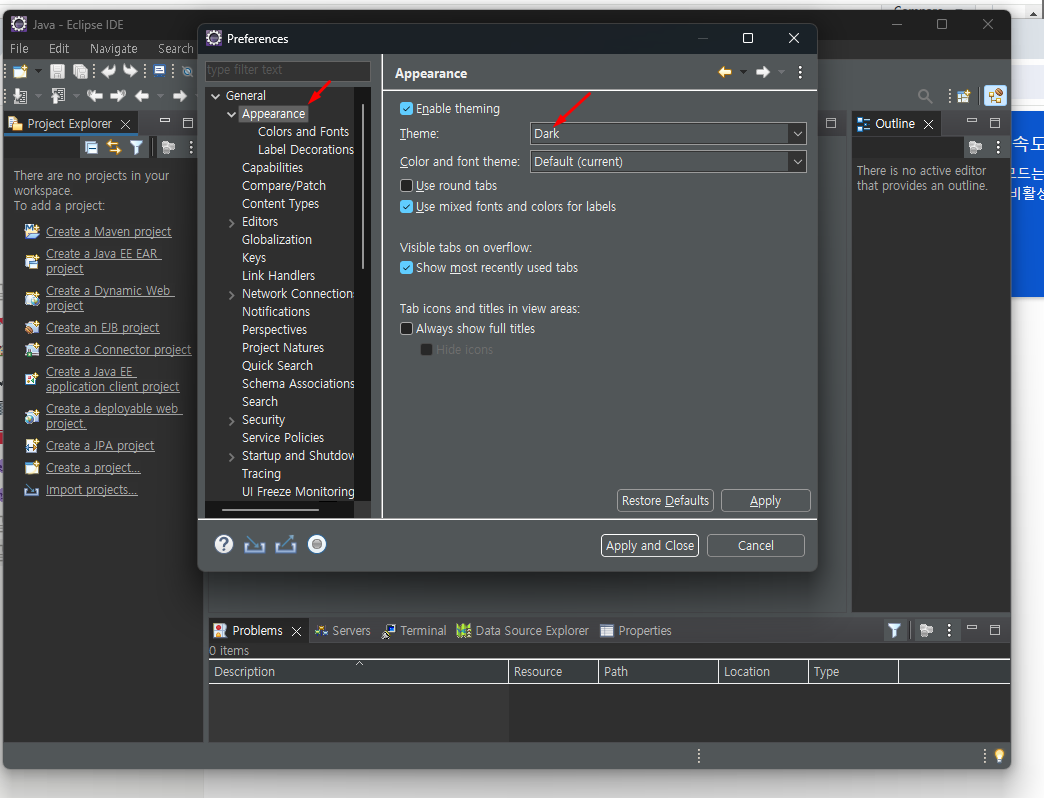The image size is (1044, 798).
Task: Click the Problems view filter icon
Action: (894, 630)
